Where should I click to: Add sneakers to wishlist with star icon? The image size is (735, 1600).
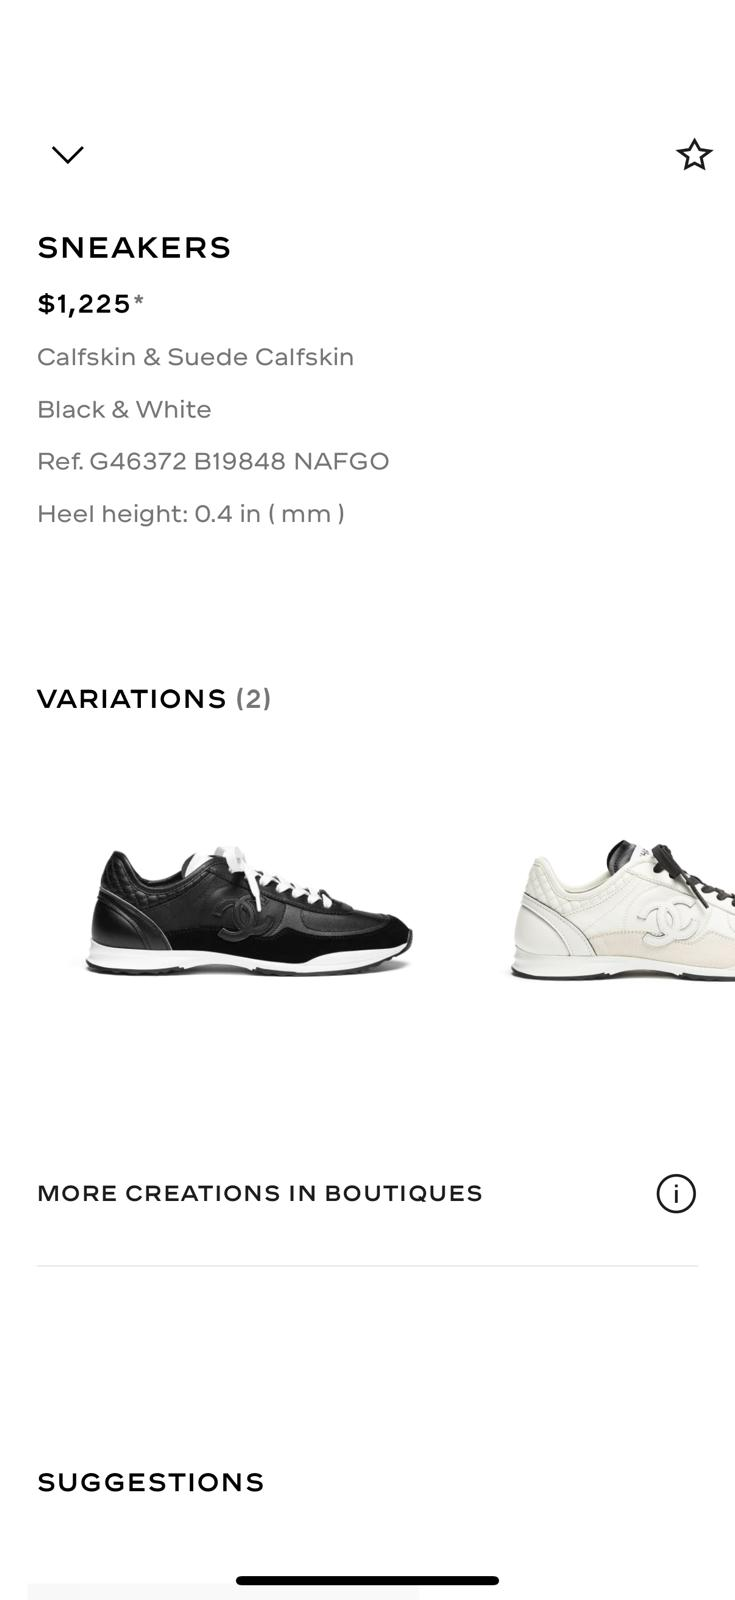(694, 155)
